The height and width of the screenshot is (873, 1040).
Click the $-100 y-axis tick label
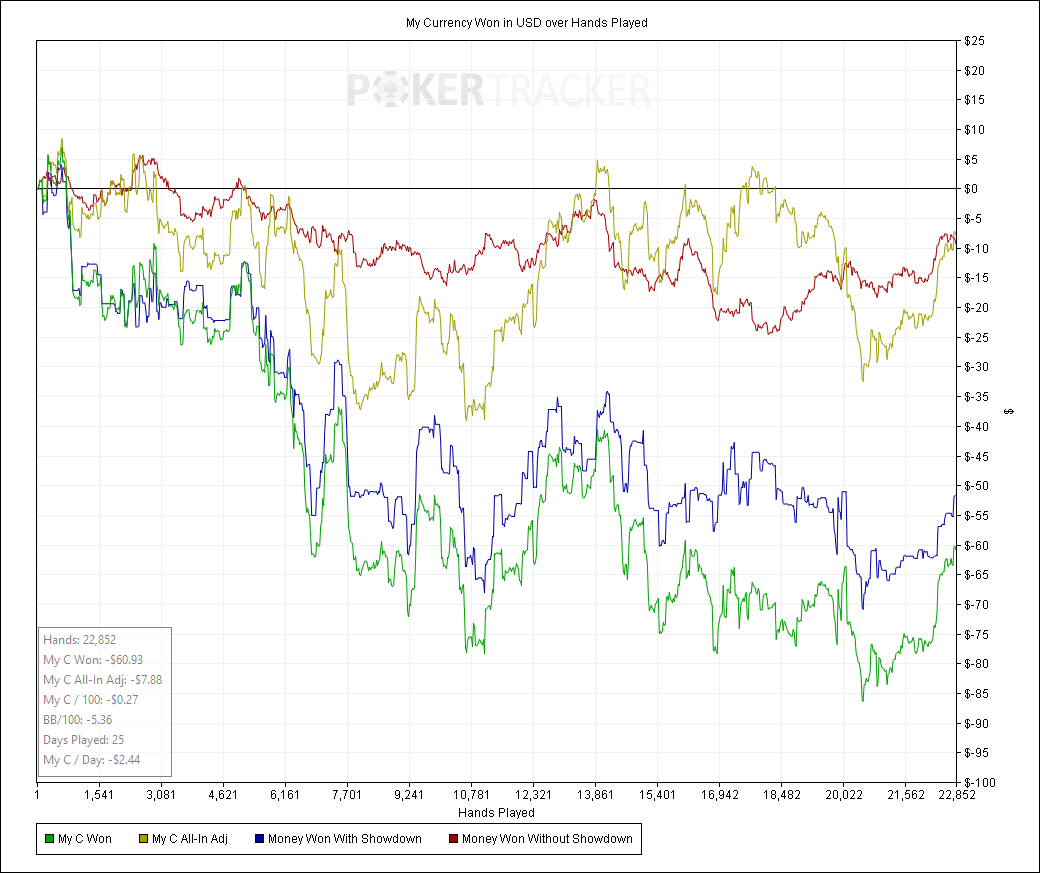click(980, 783)
